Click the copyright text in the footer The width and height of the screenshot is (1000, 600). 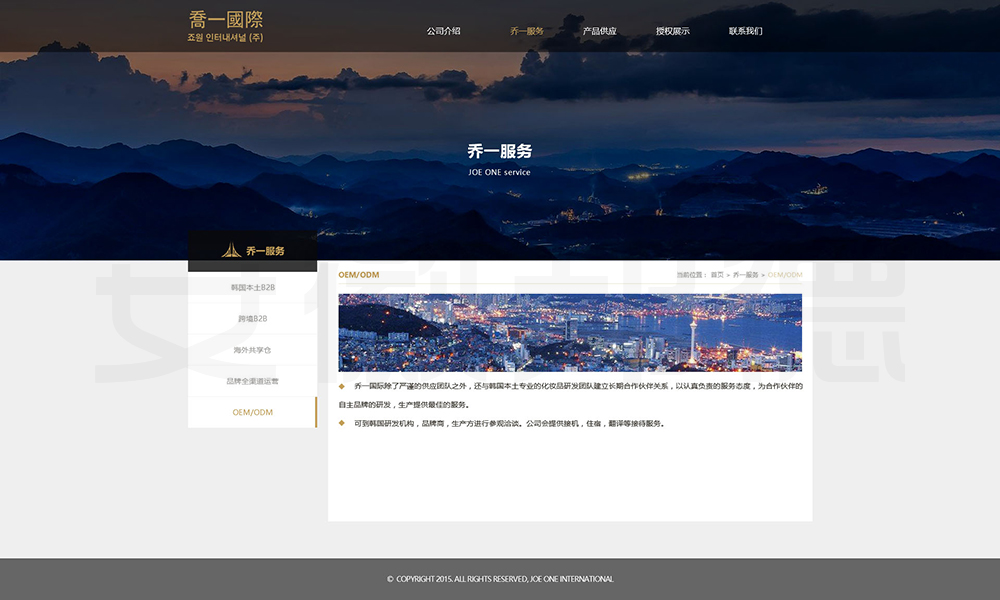click(x=500, y=579)
